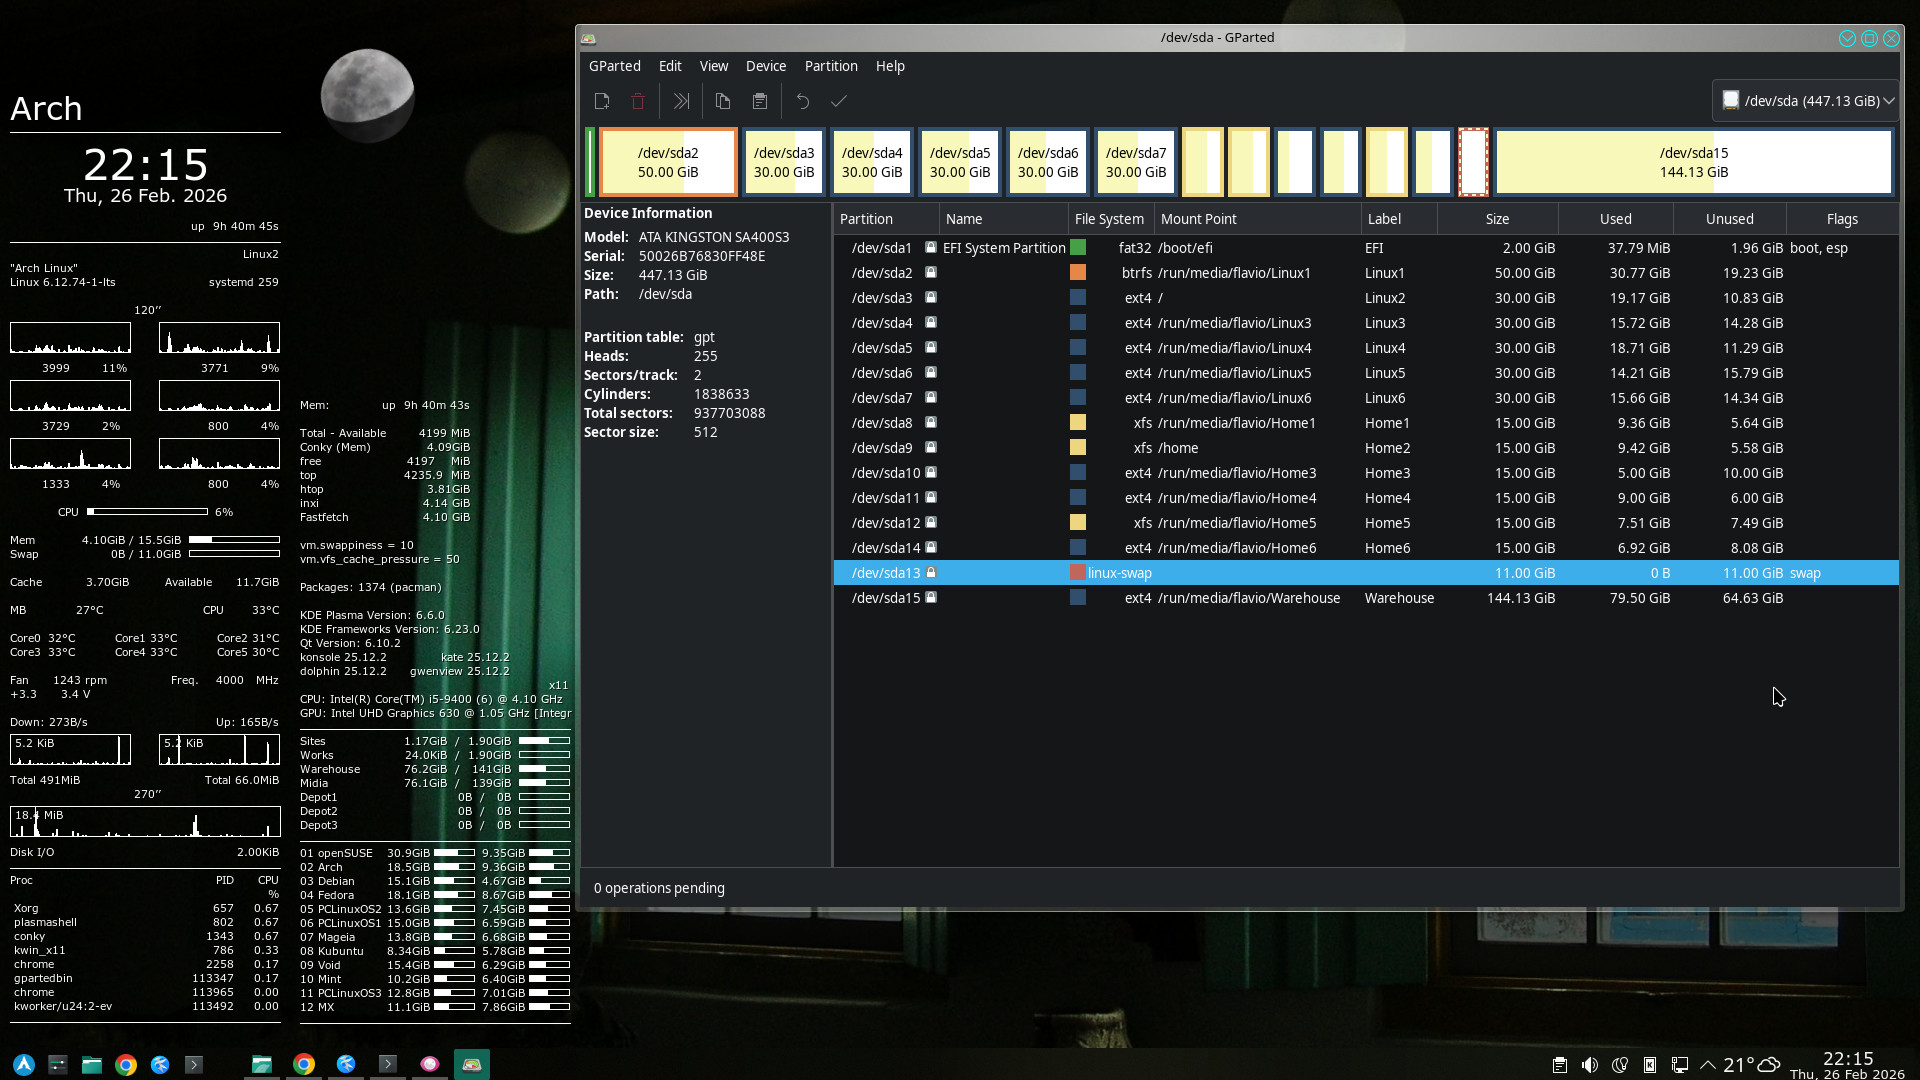Click the Chrome icon in taskbar launcher

pyautogui.click(x=126, y=1065)
